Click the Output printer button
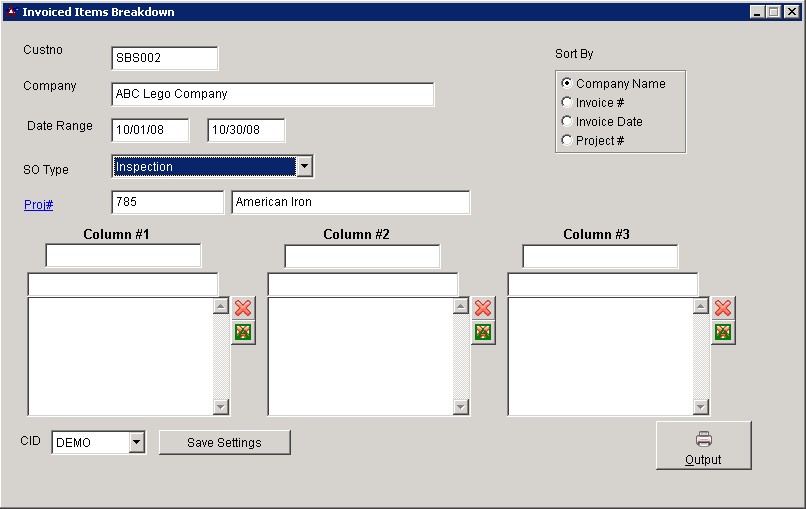This screenshot has height=509, width=806. tap(703, 446)
